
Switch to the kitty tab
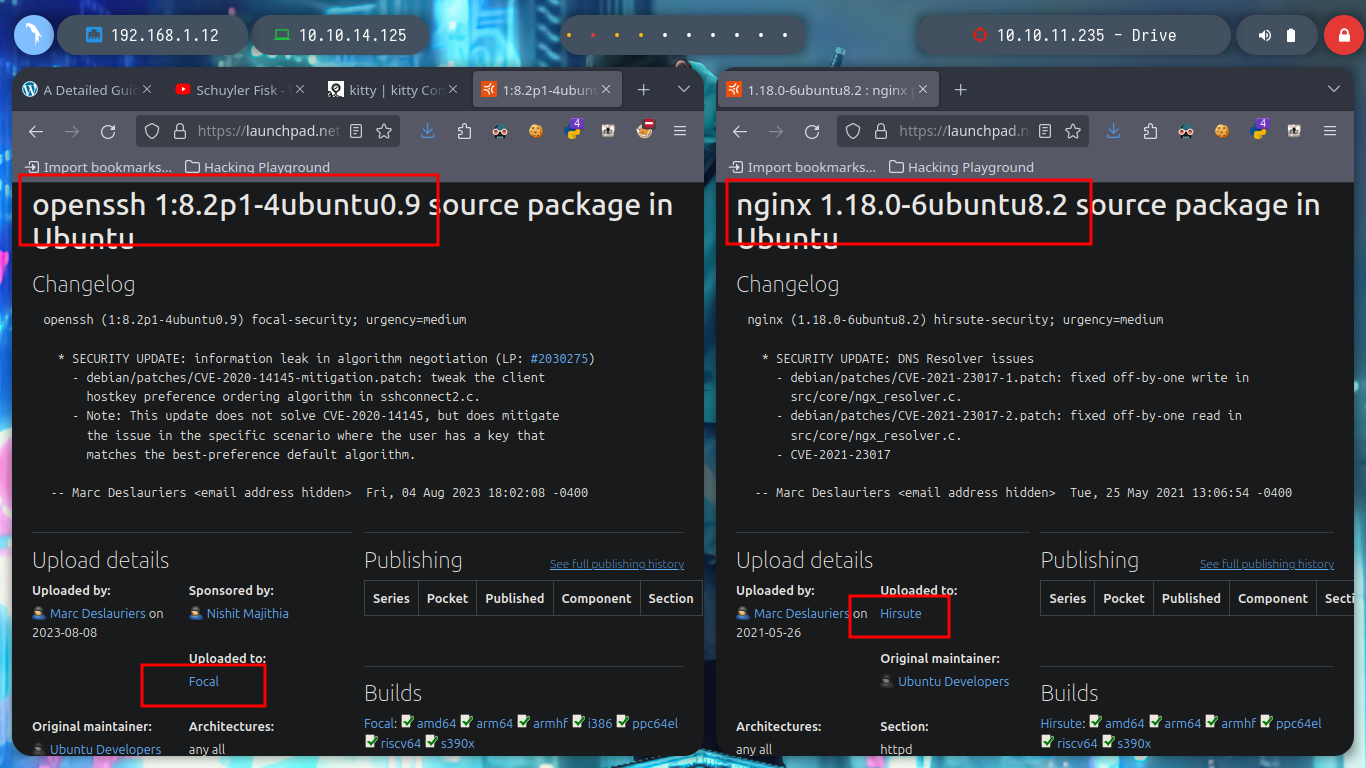pos(392,90)
